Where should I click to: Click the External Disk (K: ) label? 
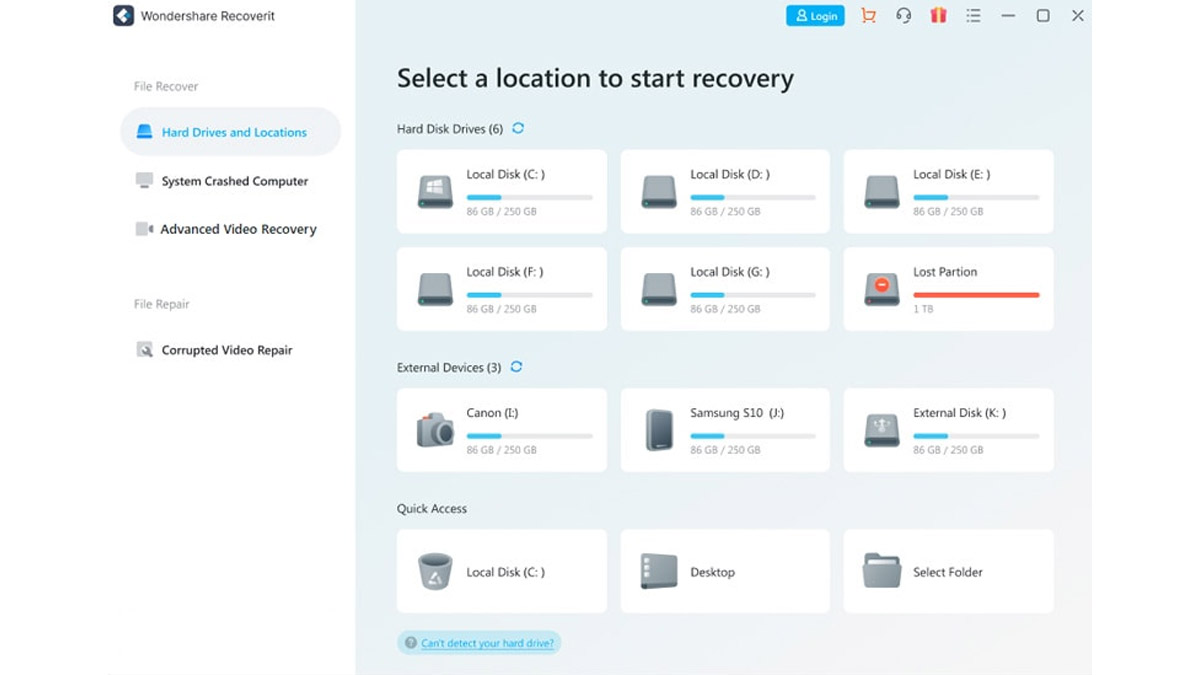tap(960, 413)
